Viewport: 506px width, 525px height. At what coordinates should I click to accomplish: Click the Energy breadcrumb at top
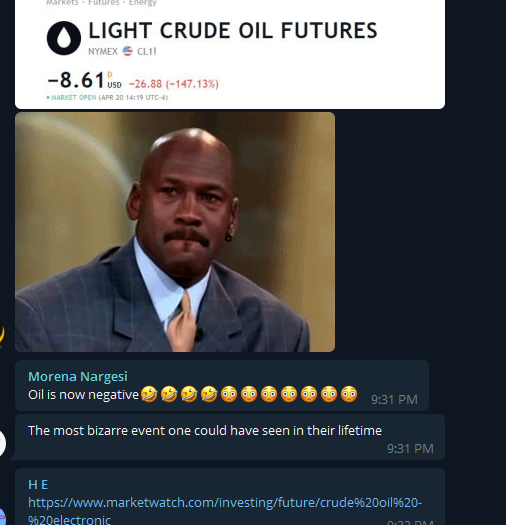pyautogui.click(x=143, y=3)
